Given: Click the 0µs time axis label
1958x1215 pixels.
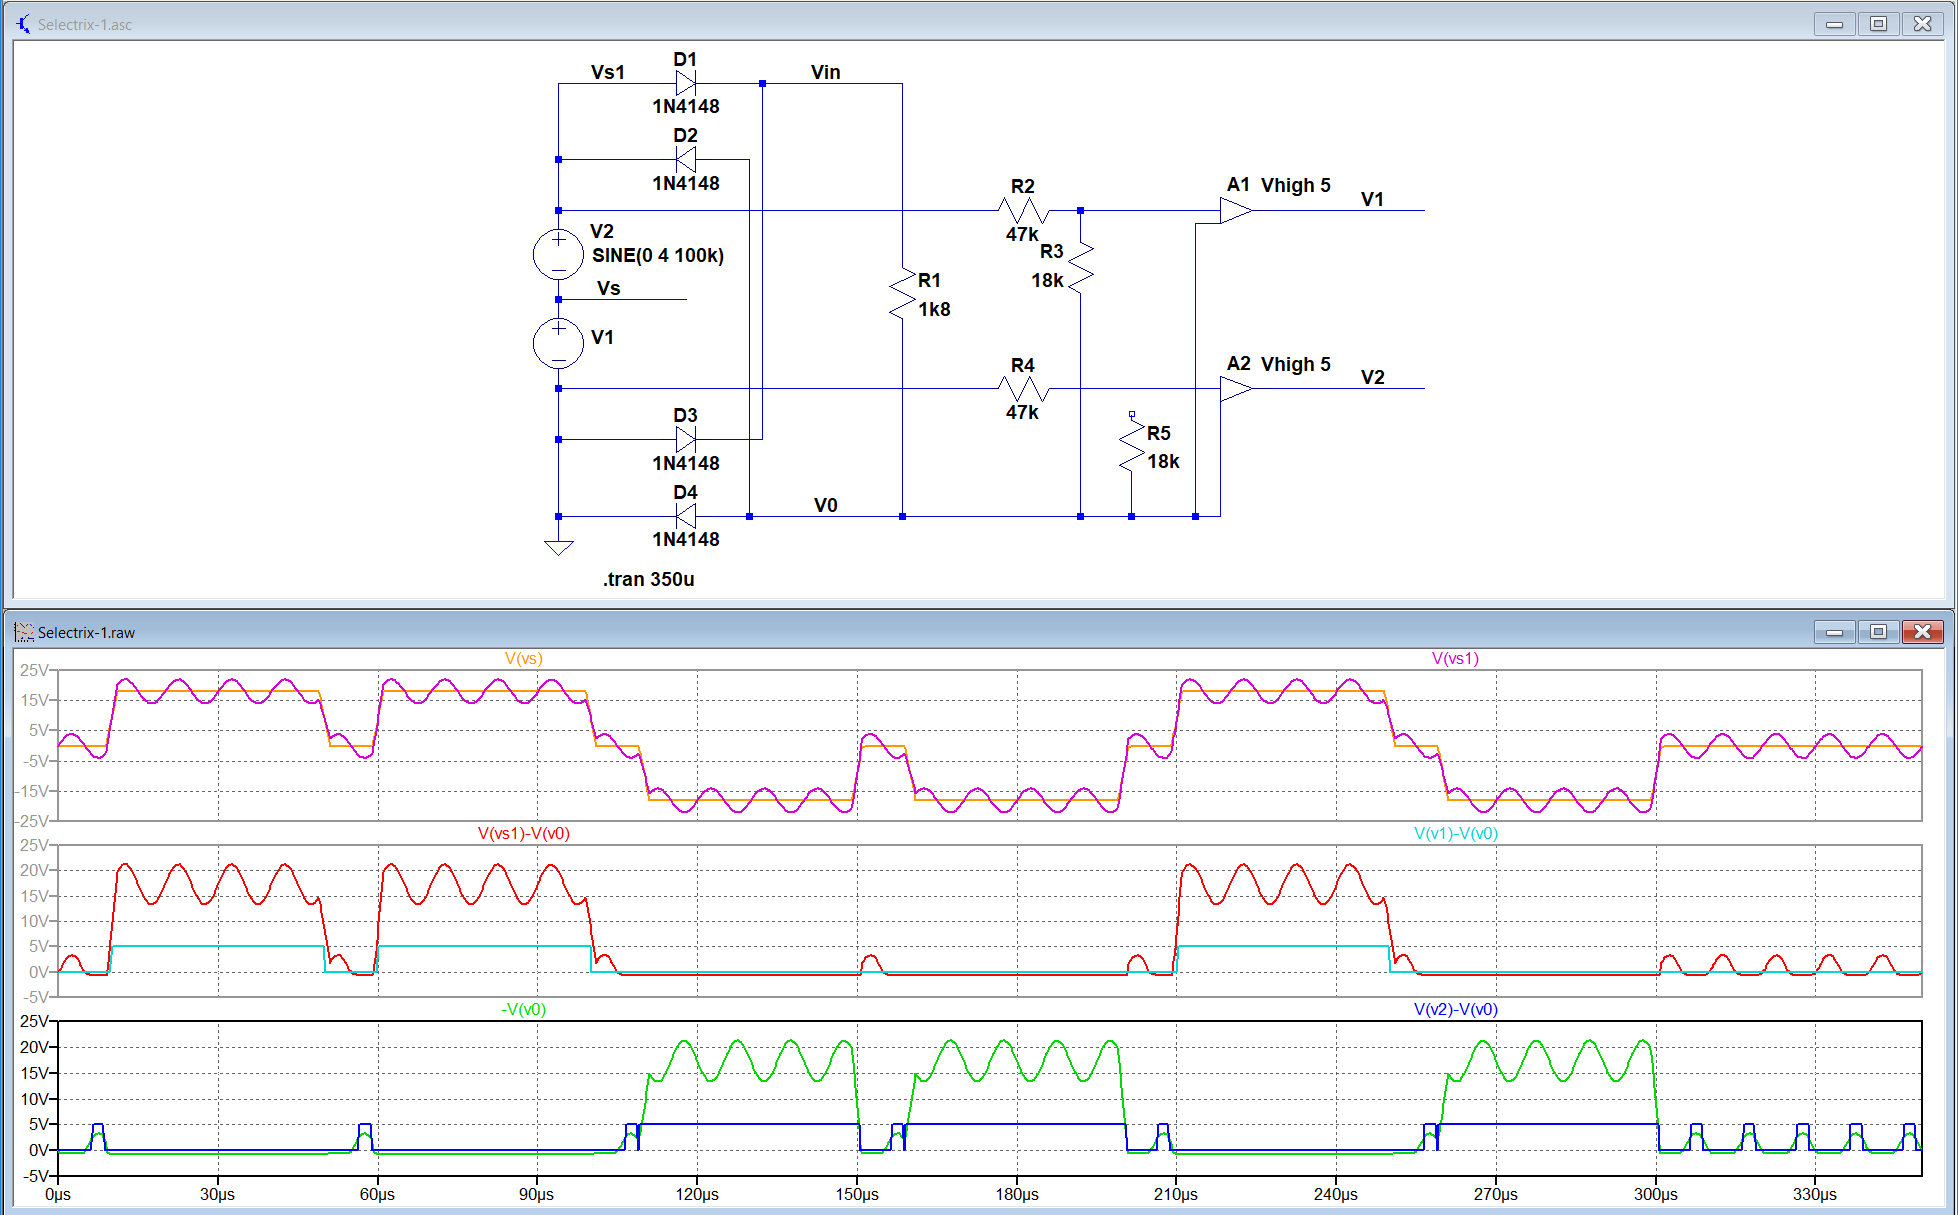Looking at the screenshot, I should coord(58,1194).
